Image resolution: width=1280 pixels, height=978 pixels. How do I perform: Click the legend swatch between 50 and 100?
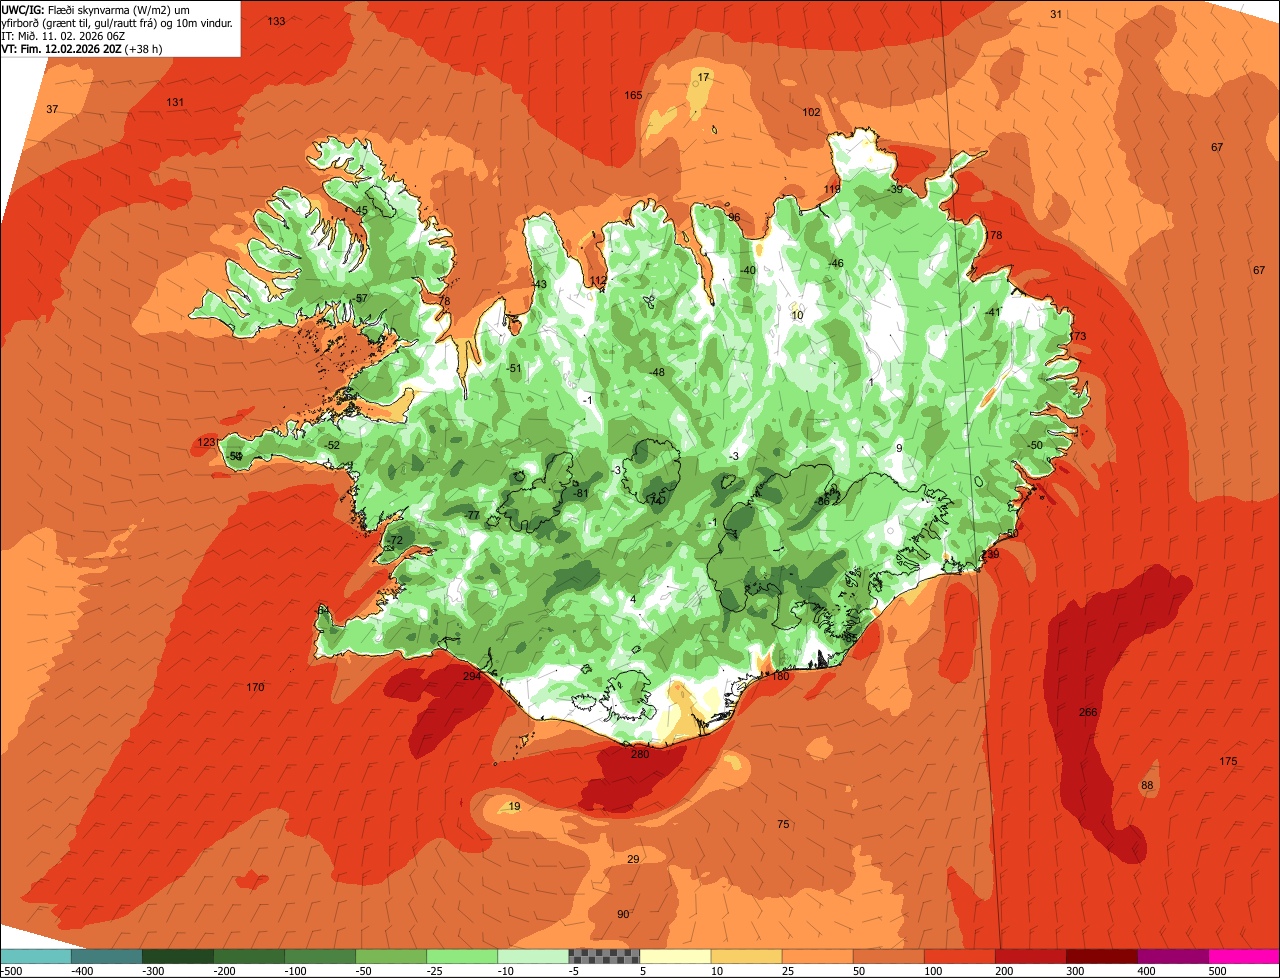click(x=888, y=957)
